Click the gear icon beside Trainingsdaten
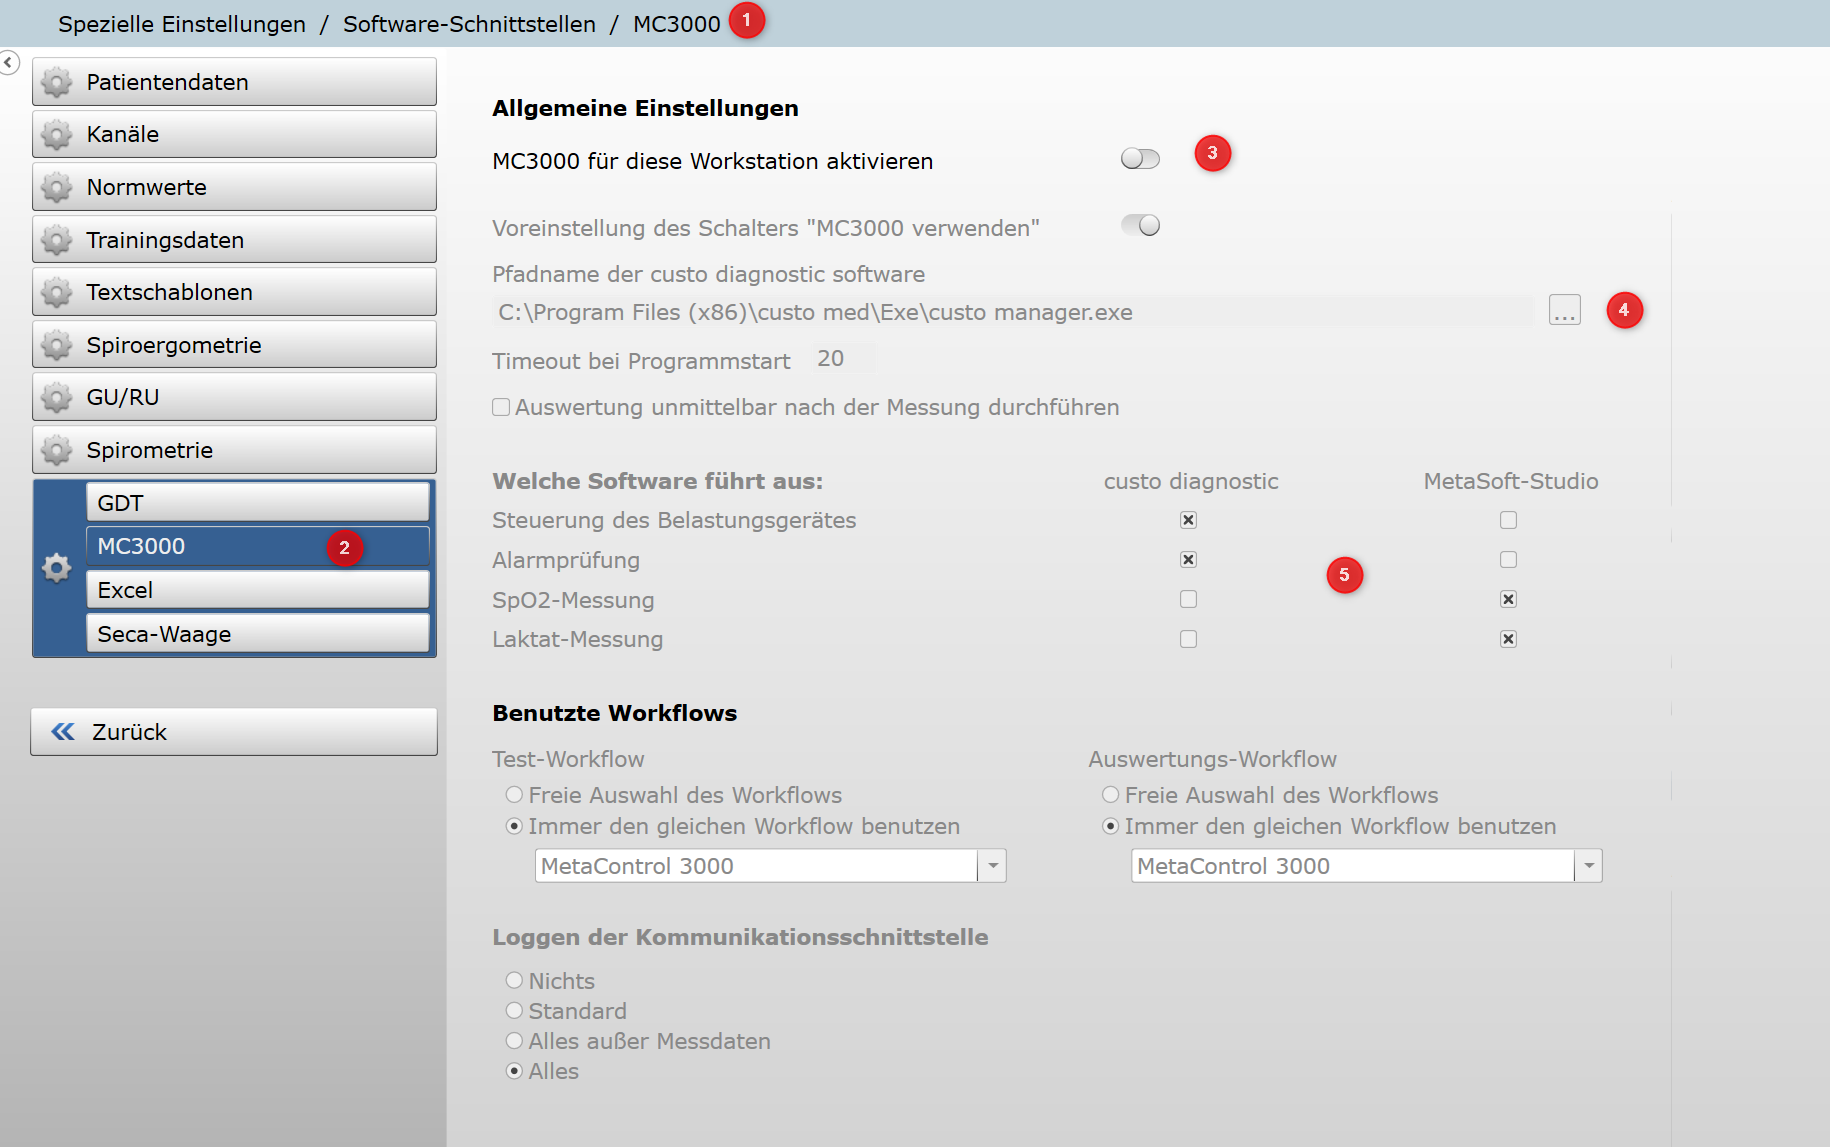 pyautogui.click(x=57, y=240)
